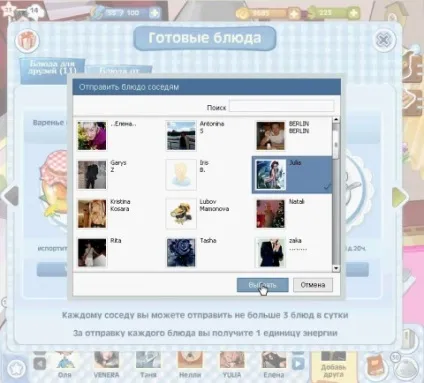
Task: Select neighbor ..Елена.. avatar
Action: click(x=92, y=136)
